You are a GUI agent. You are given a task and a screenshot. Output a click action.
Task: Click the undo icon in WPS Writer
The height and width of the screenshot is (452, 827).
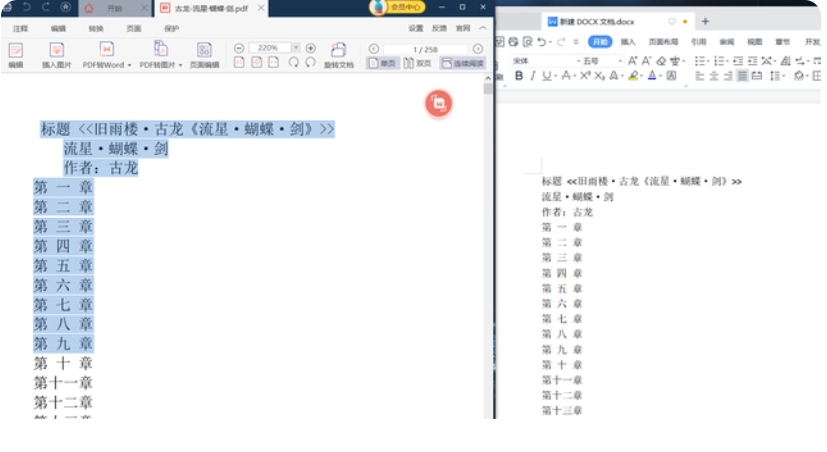pyautogui.click(x=542, y=42)
